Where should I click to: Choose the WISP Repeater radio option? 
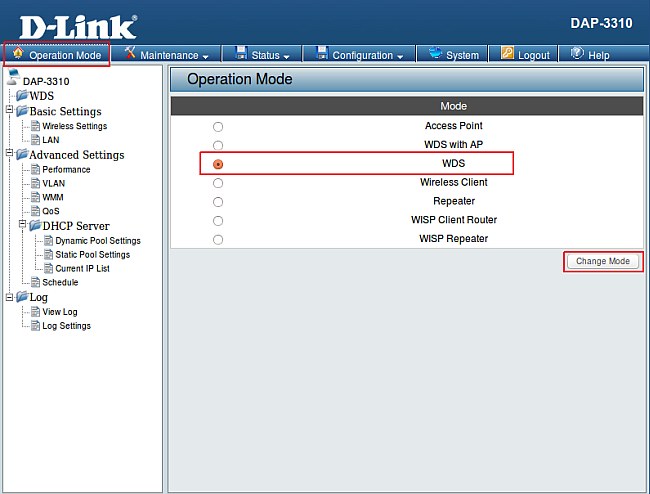pos(218,240)
